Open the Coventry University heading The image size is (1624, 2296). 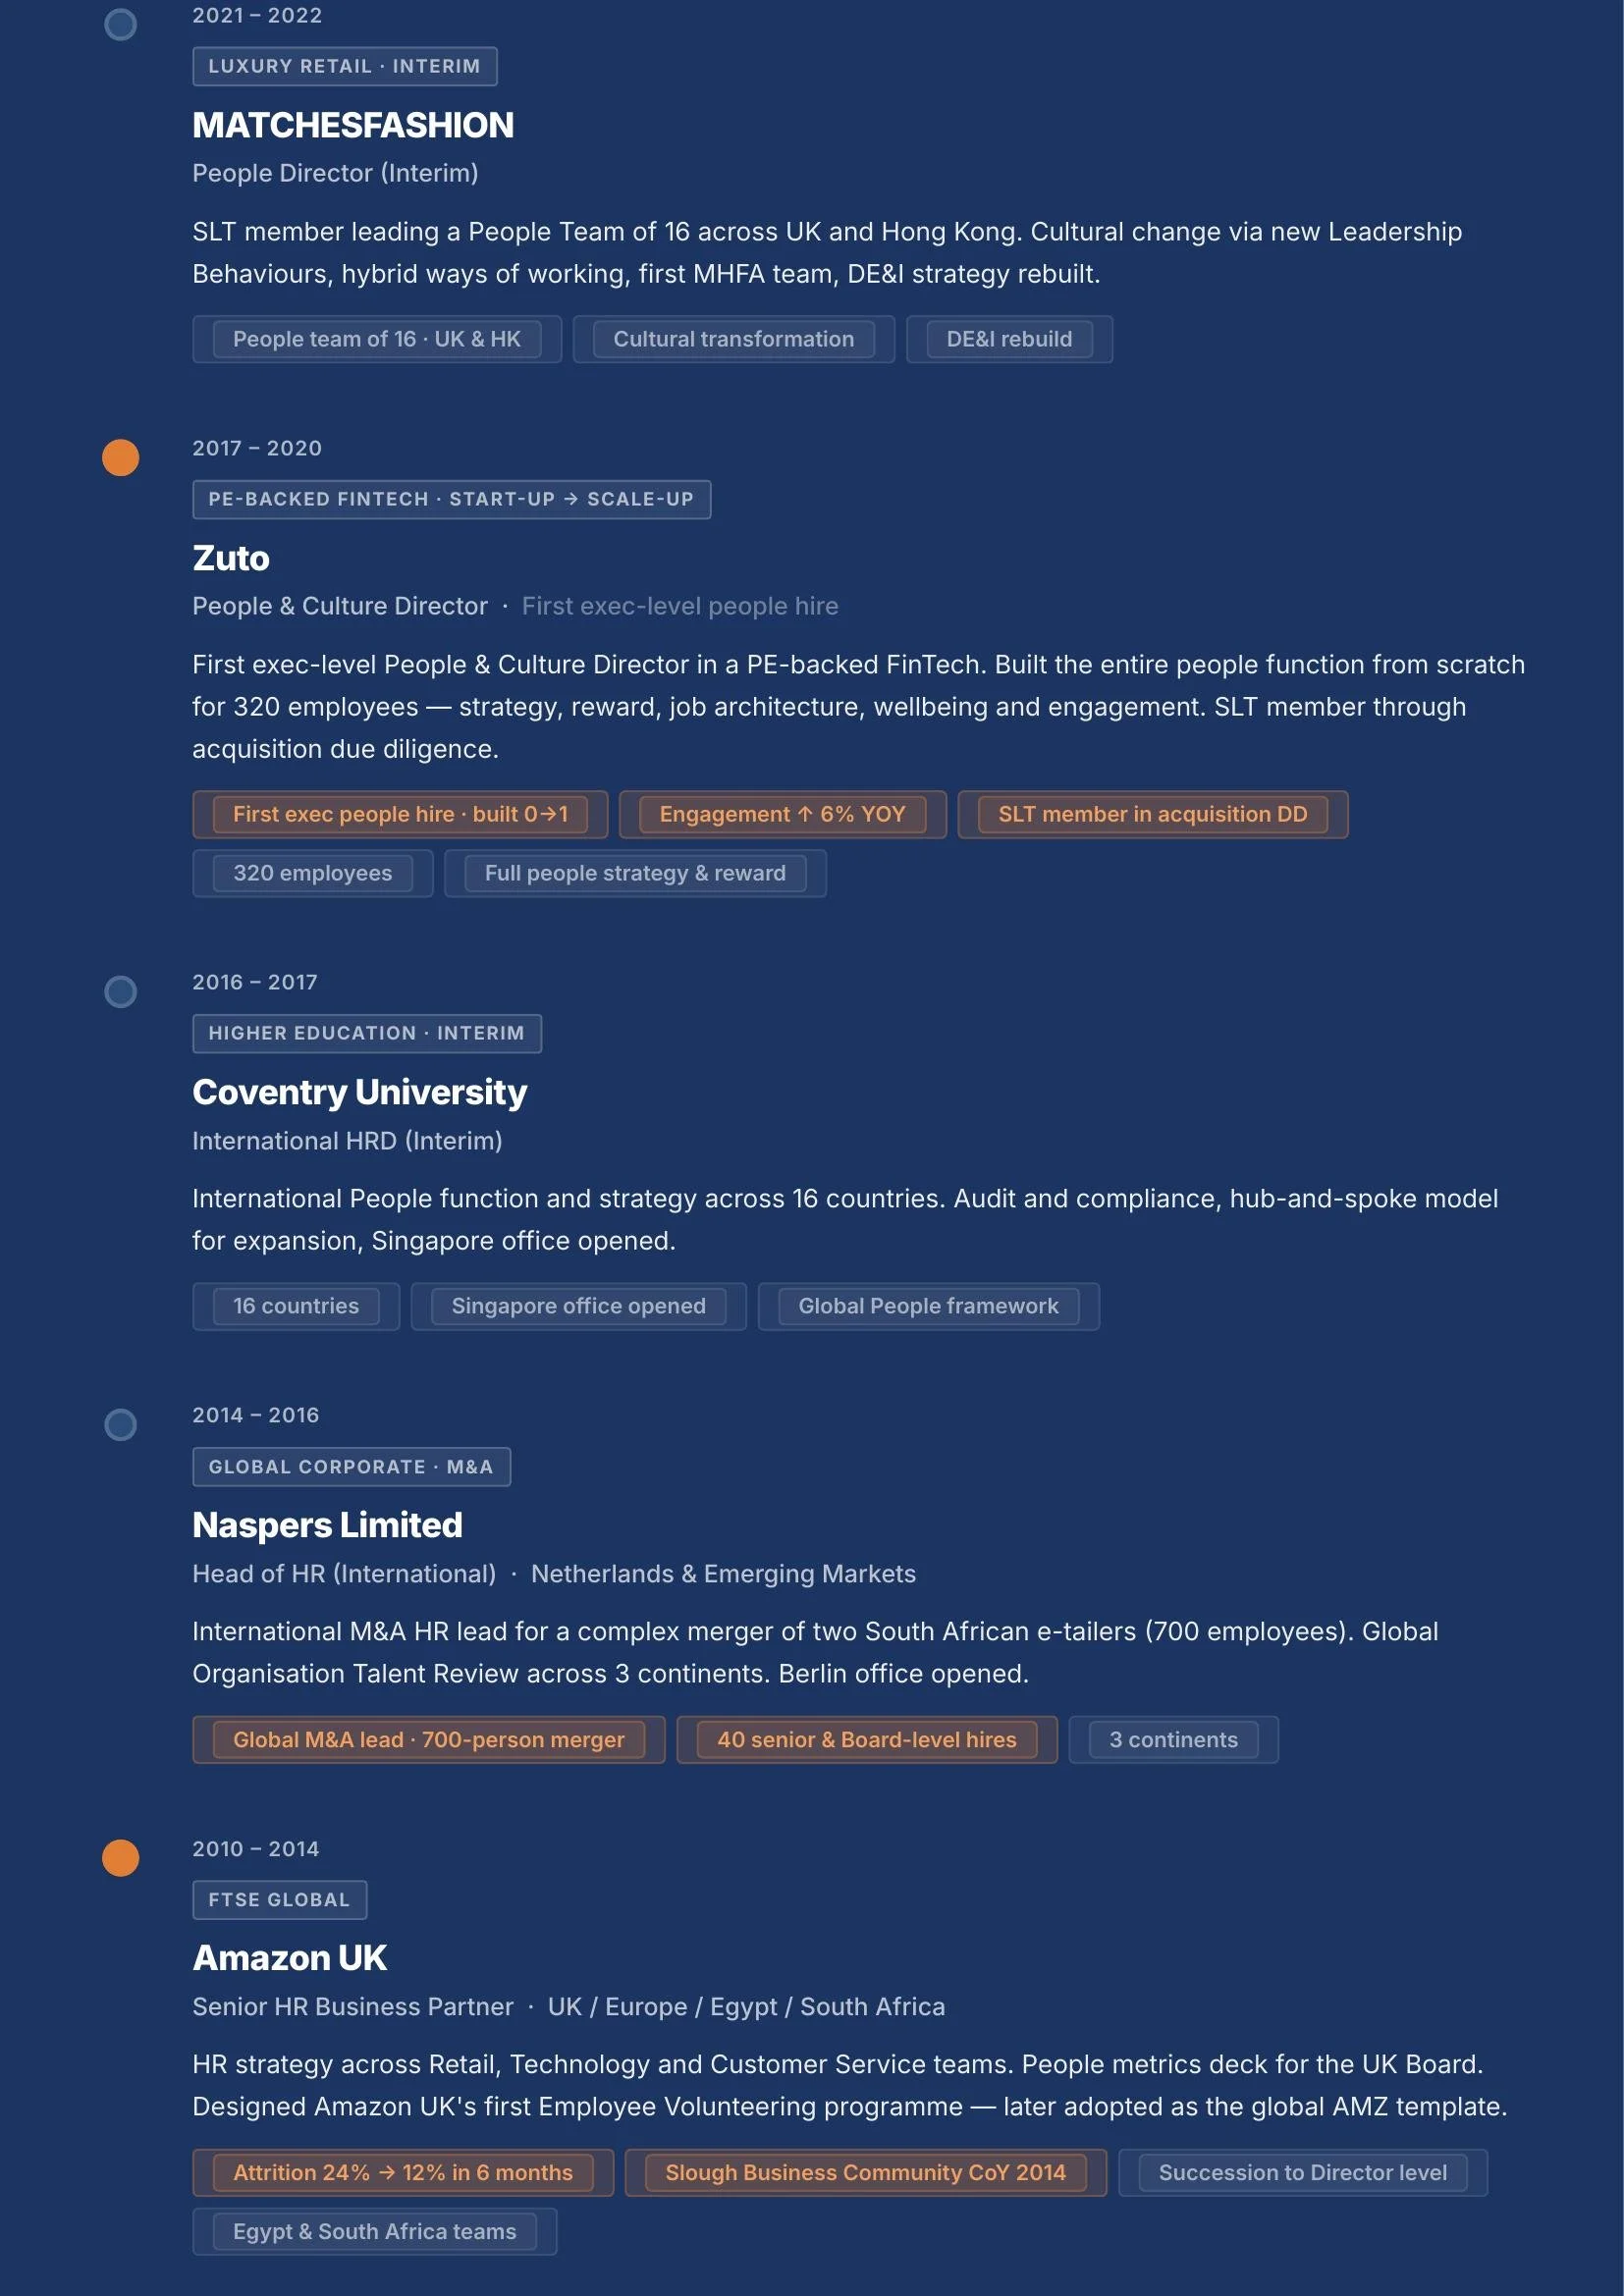pos(359,1092)
